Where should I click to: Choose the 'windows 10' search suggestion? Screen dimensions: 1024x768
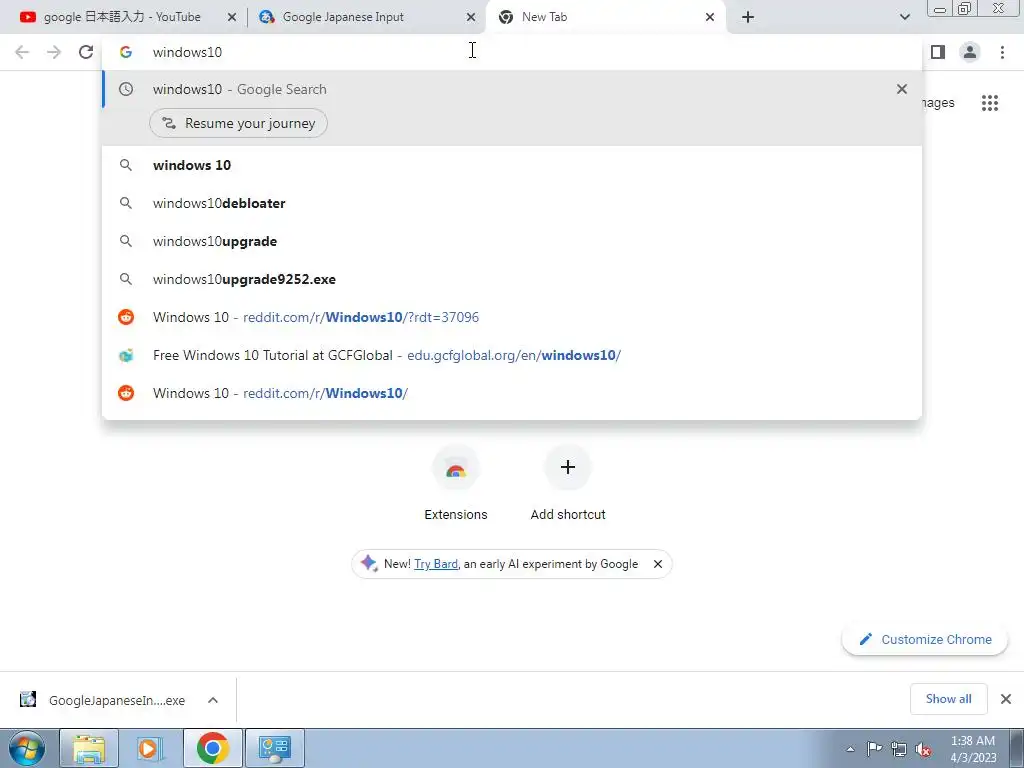click(512, 165)
